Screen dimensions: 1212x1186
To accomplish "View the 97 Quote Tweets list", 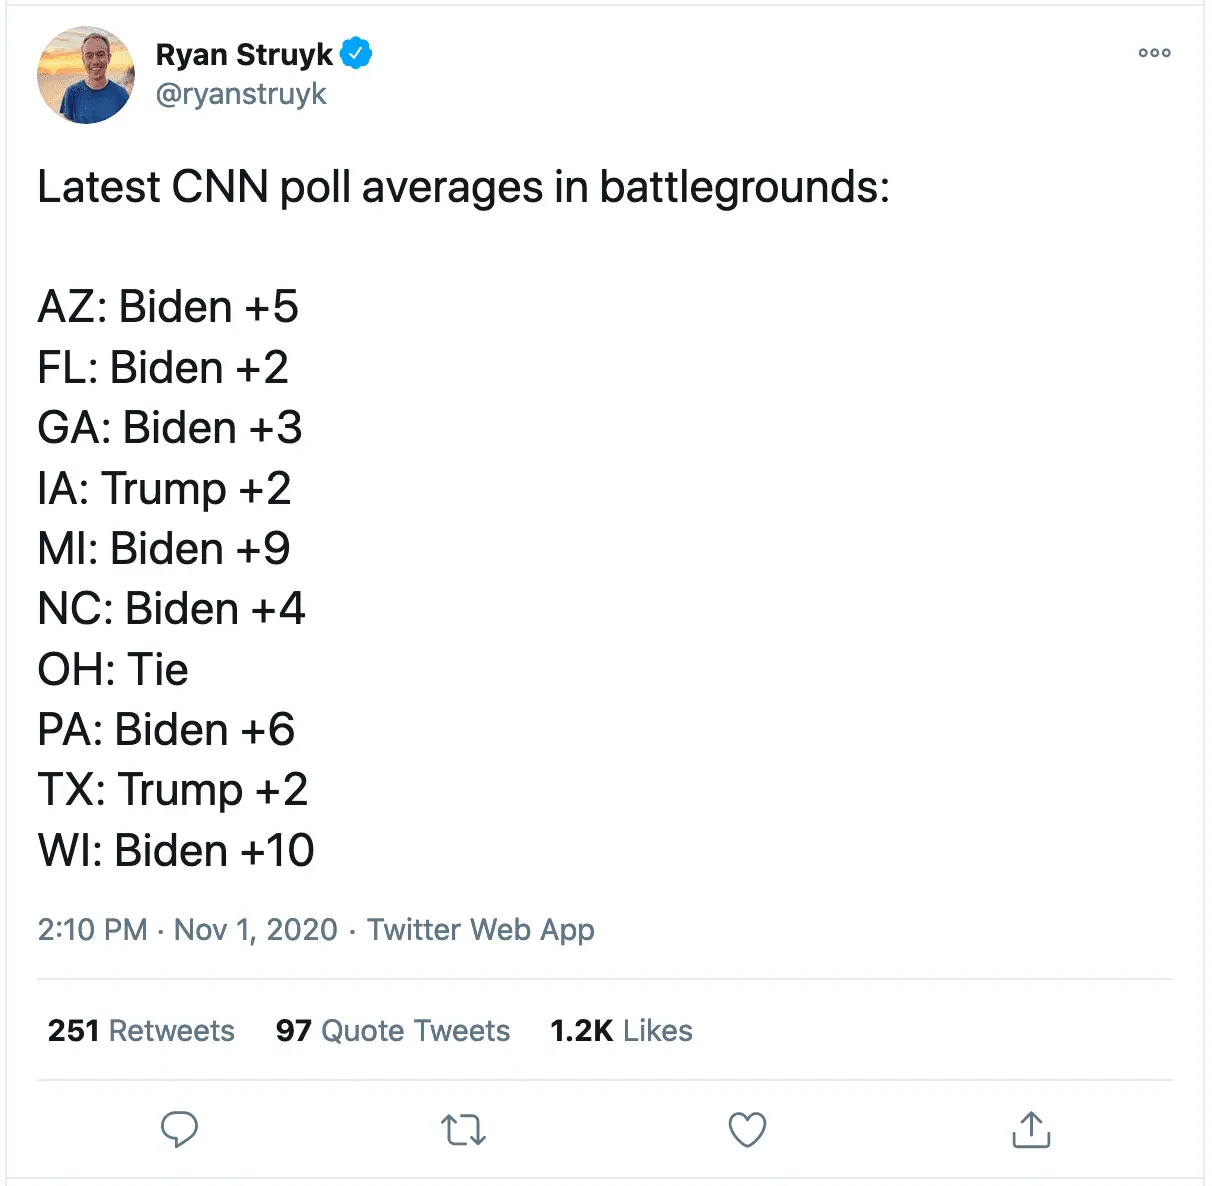I will 393,1031.
